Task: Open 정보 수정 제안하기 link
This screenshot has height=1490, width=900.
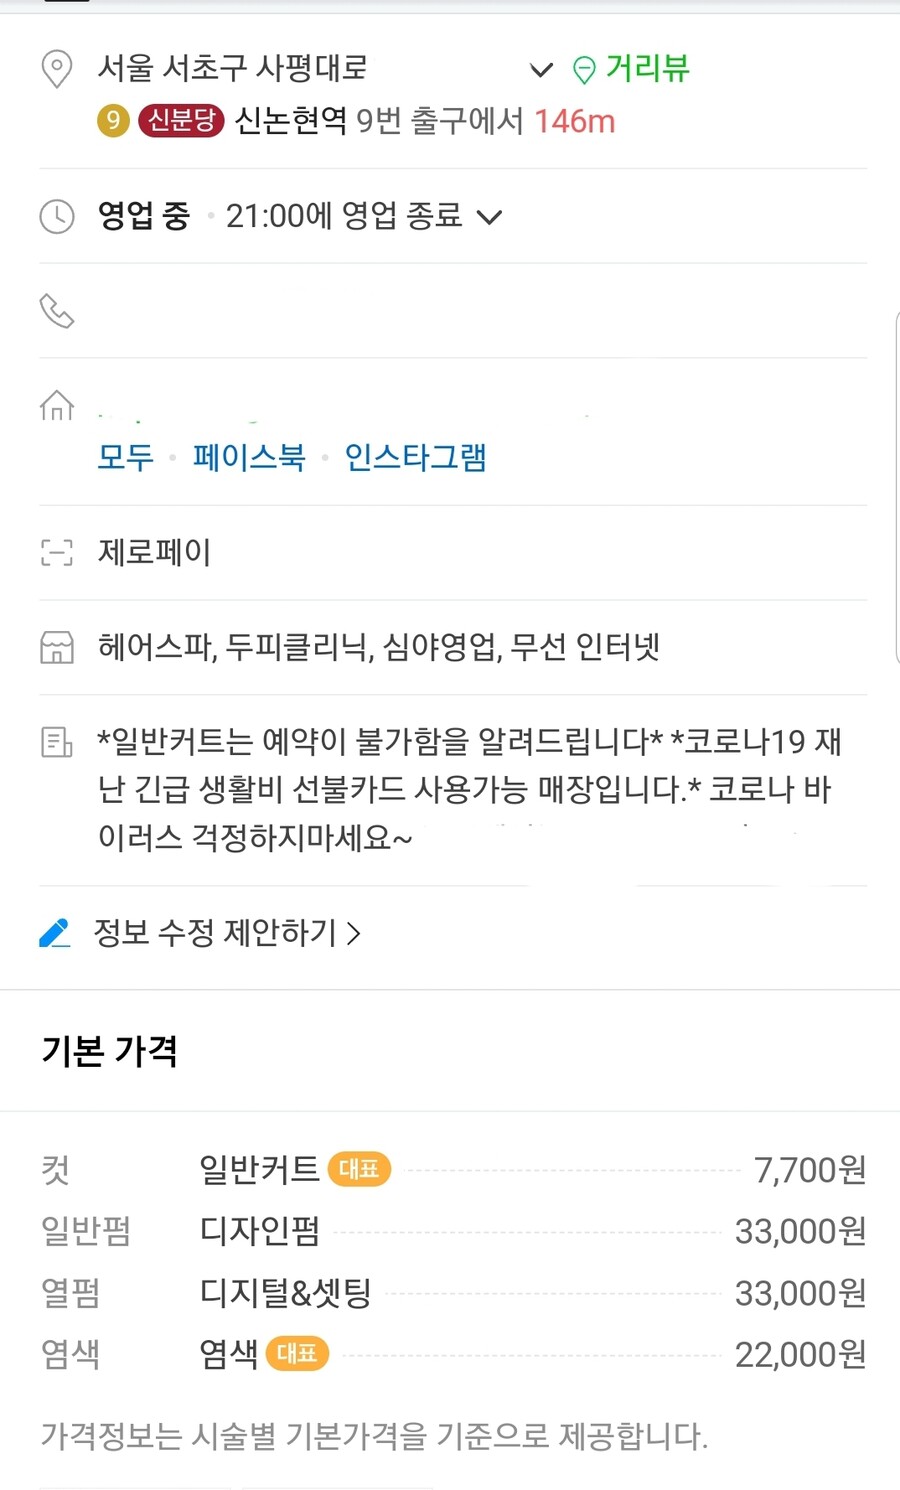Action: 226,933
